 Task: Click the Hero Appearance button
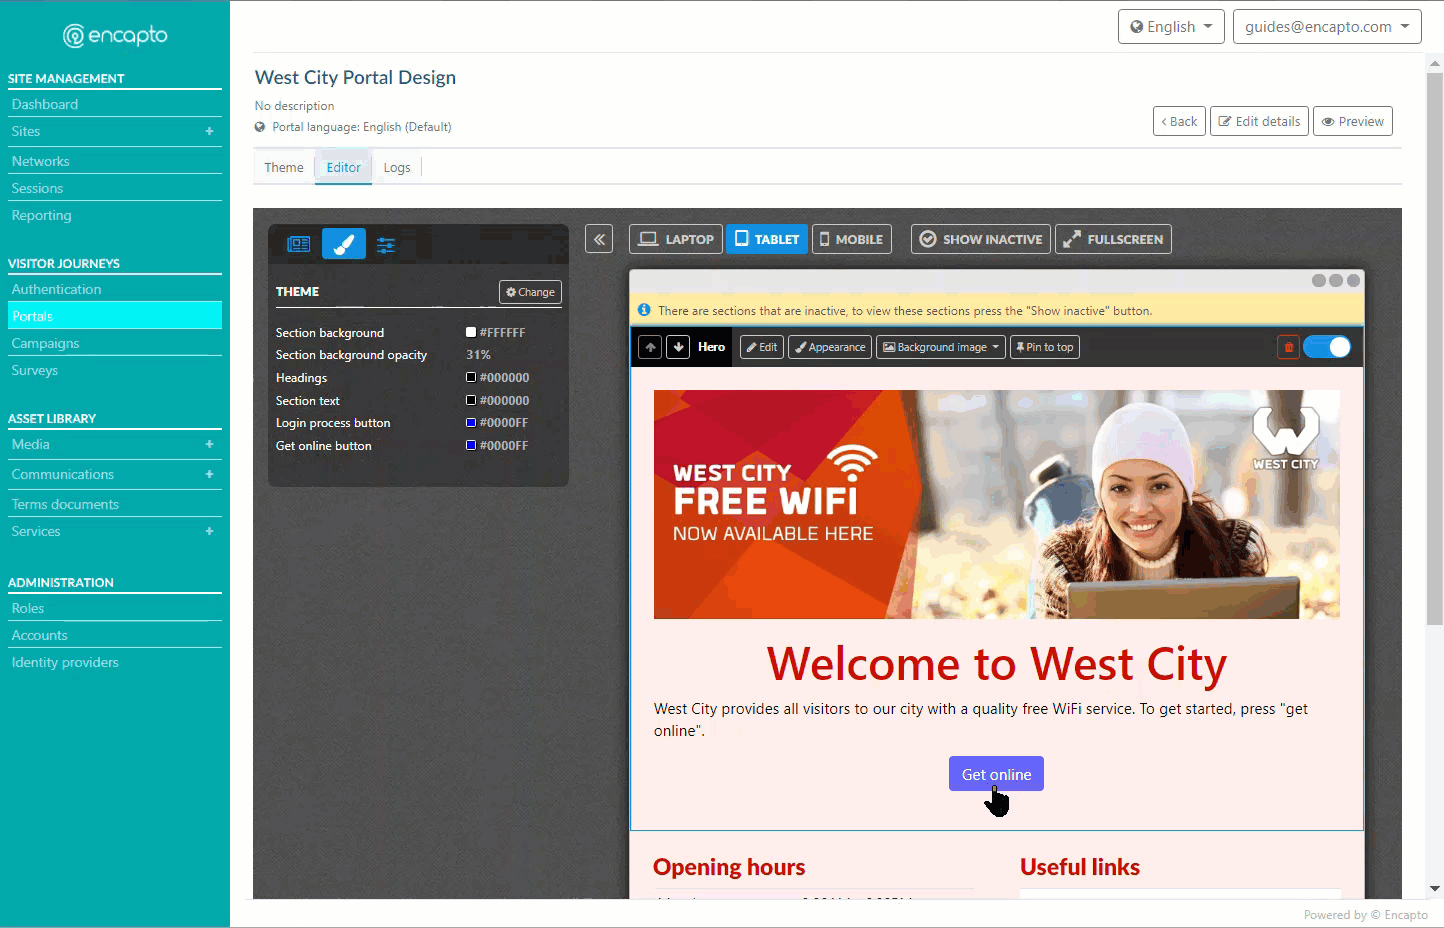pyautogui.click(x=830, y=347)
